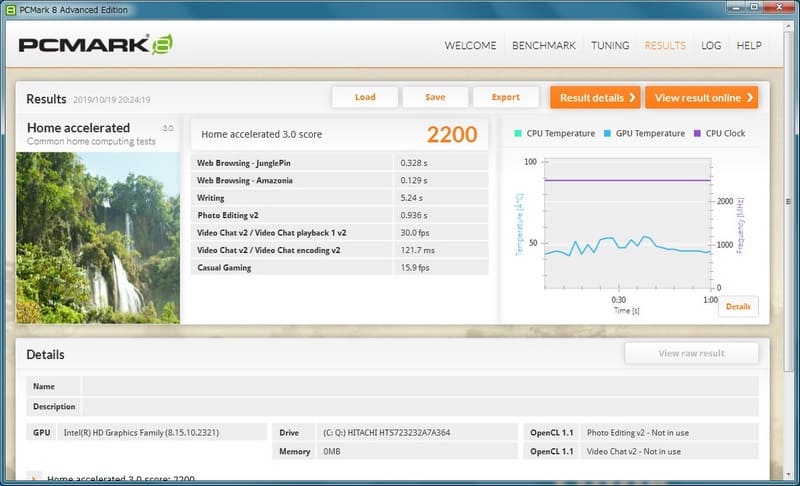This screenshot has height=486, width=800.
Task: Open the TUNING tab
Action: tap(610, 45)
